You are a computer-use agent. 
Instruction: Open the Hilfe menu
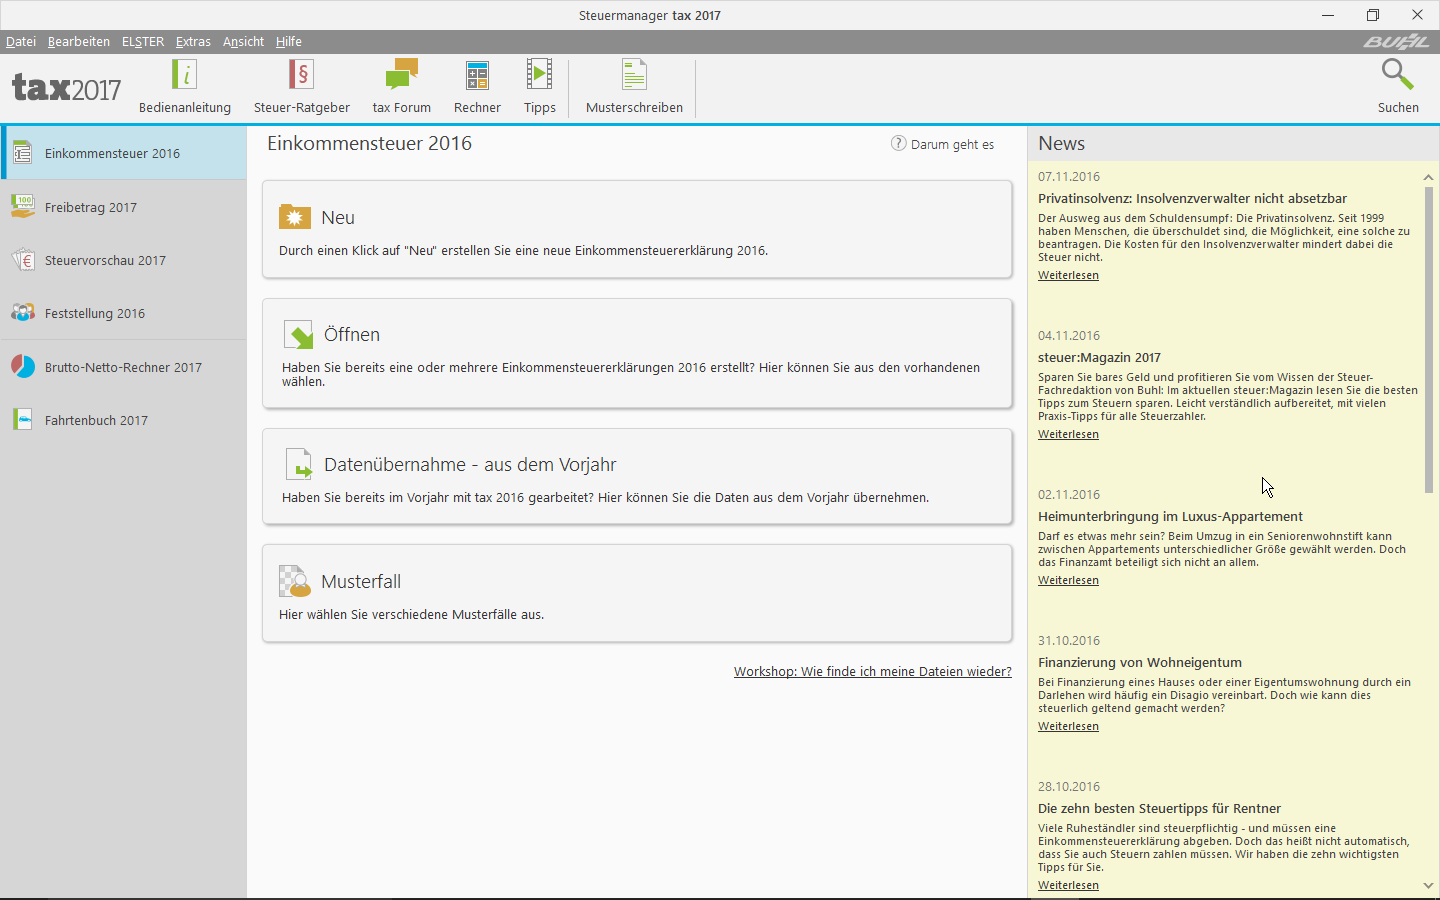289,41
